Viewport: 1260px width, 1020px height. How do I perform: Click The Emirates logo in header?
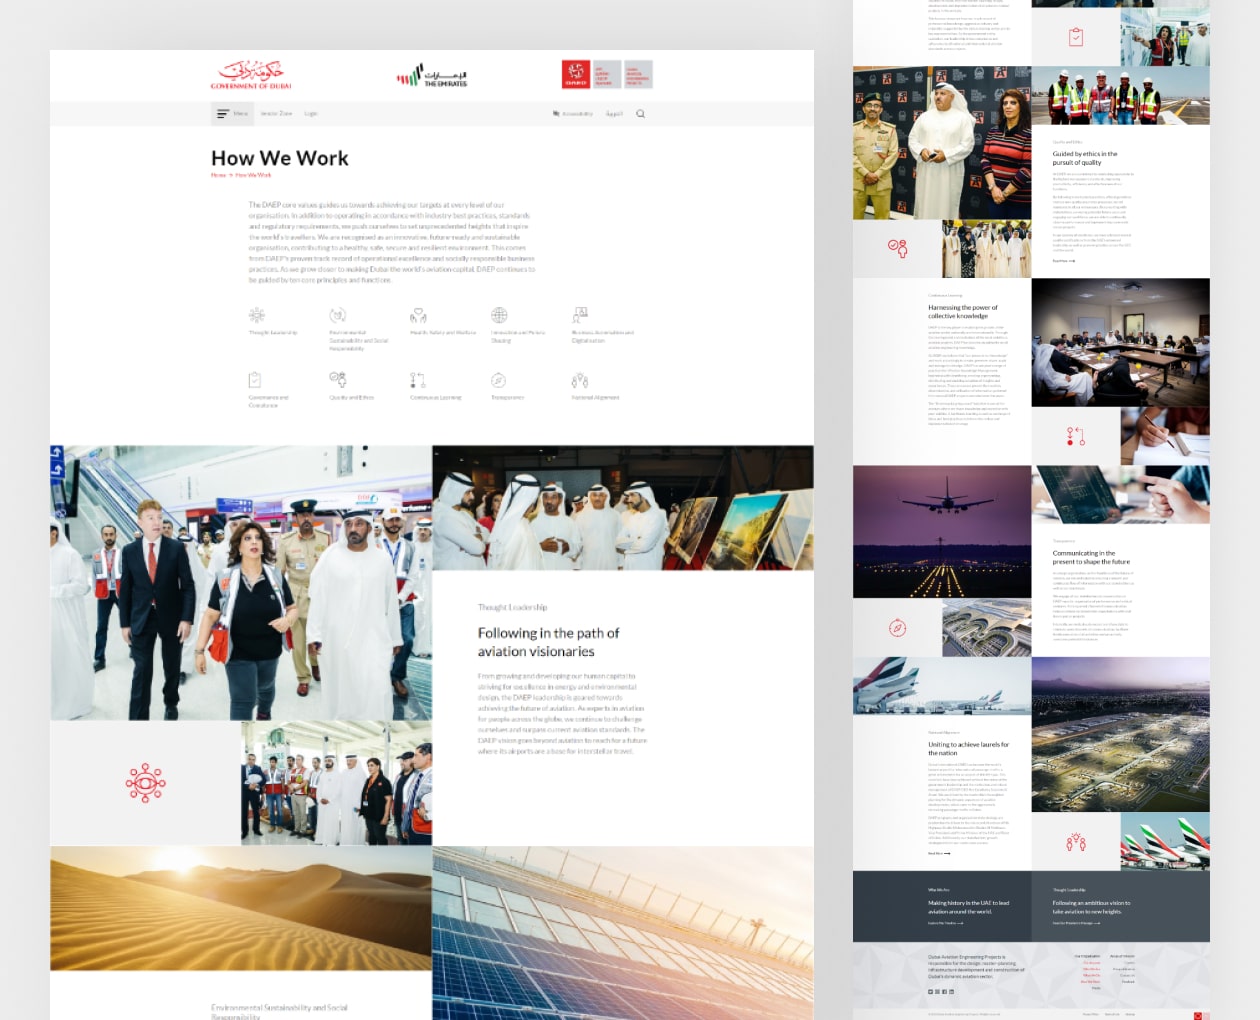point(432,76)
